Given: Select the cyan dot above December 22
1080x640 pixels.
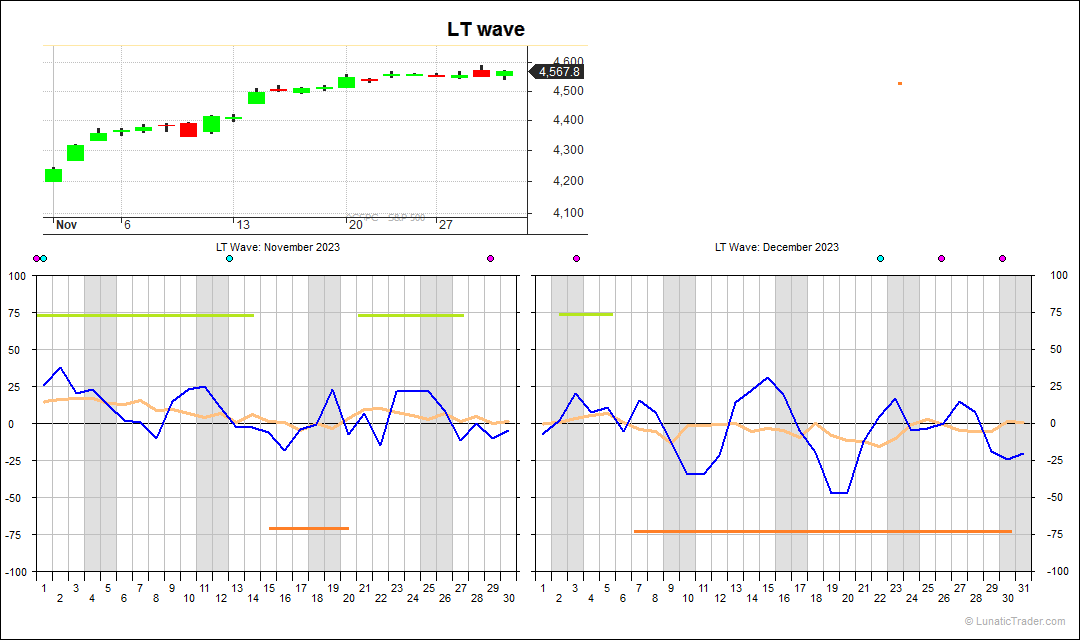Looking at the screenshot, I should (880, 259).
